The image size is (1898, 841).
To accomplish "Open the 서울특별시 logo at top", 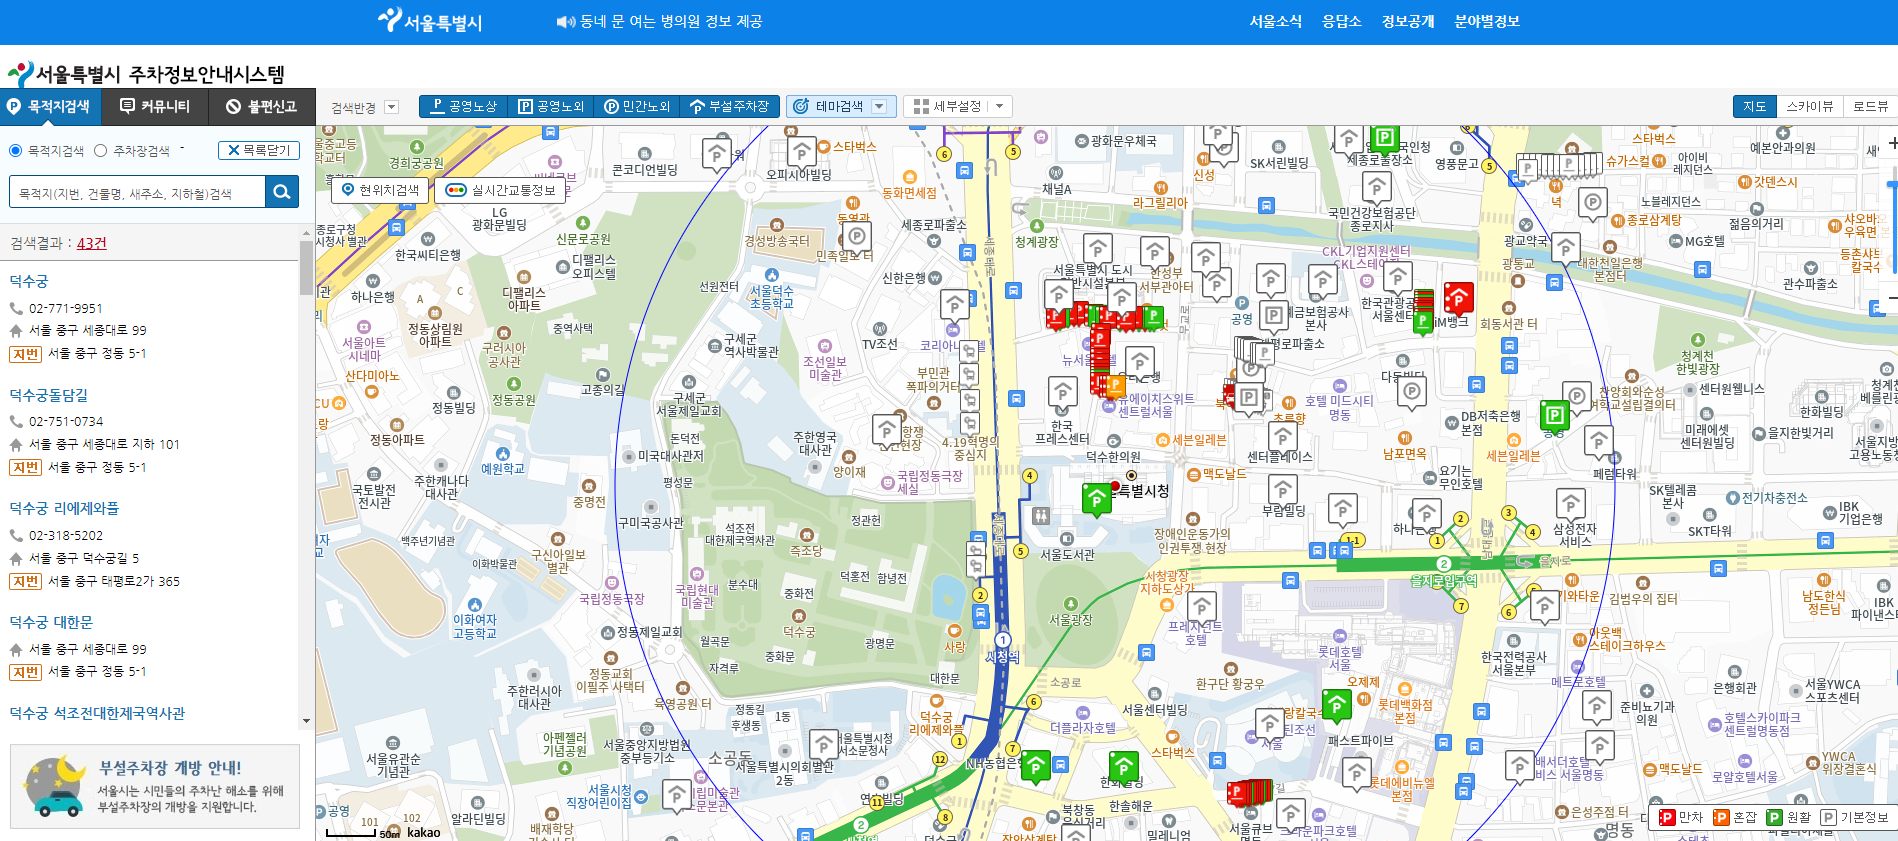I will click(430, 21).
